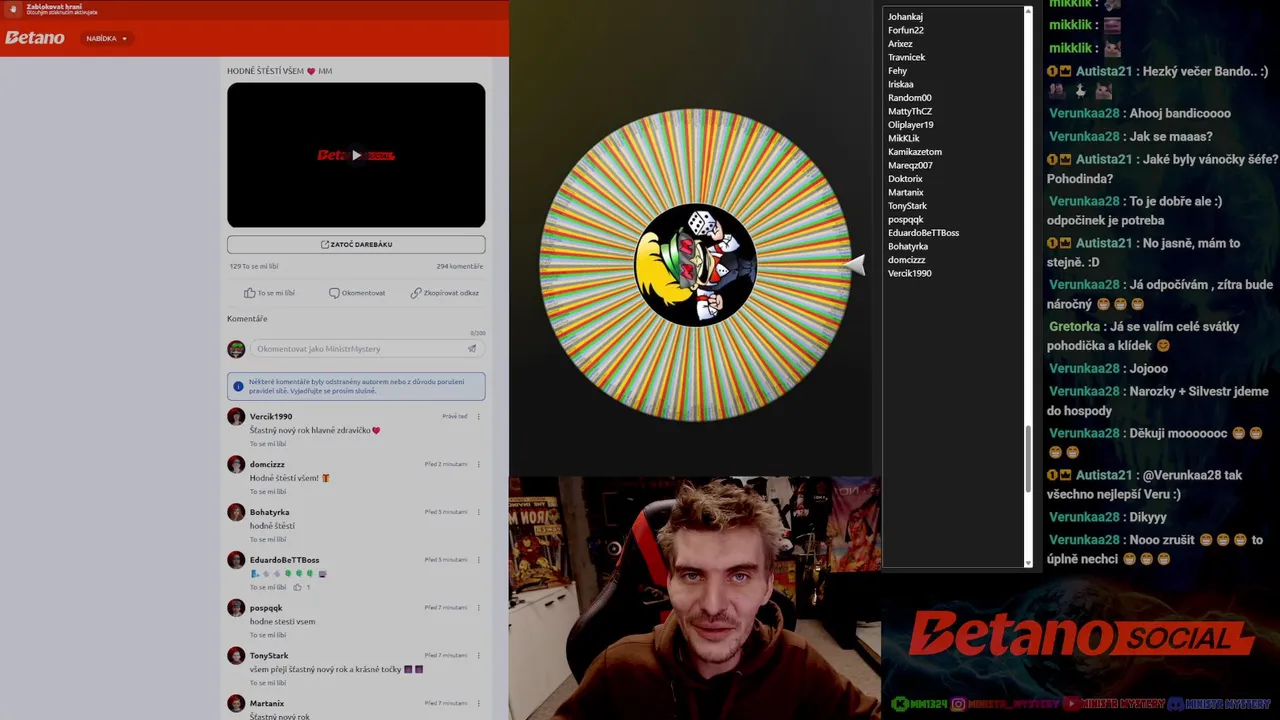Open the 294 komentáře count
The image size is (1280, 720).
point(459,266)
